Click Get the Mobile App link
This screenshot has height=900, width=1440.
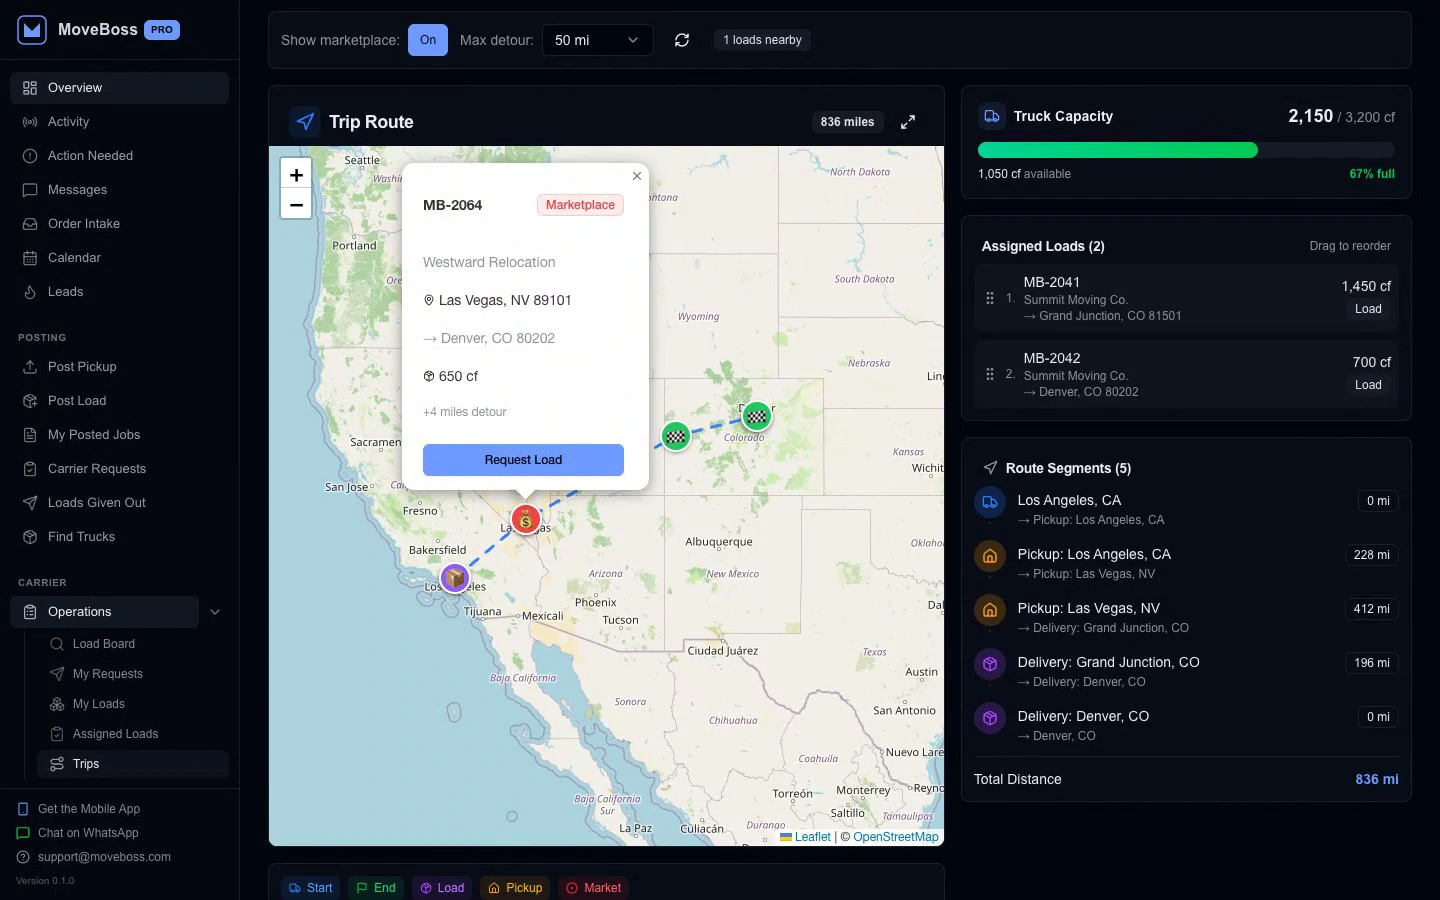pos(79,809)
